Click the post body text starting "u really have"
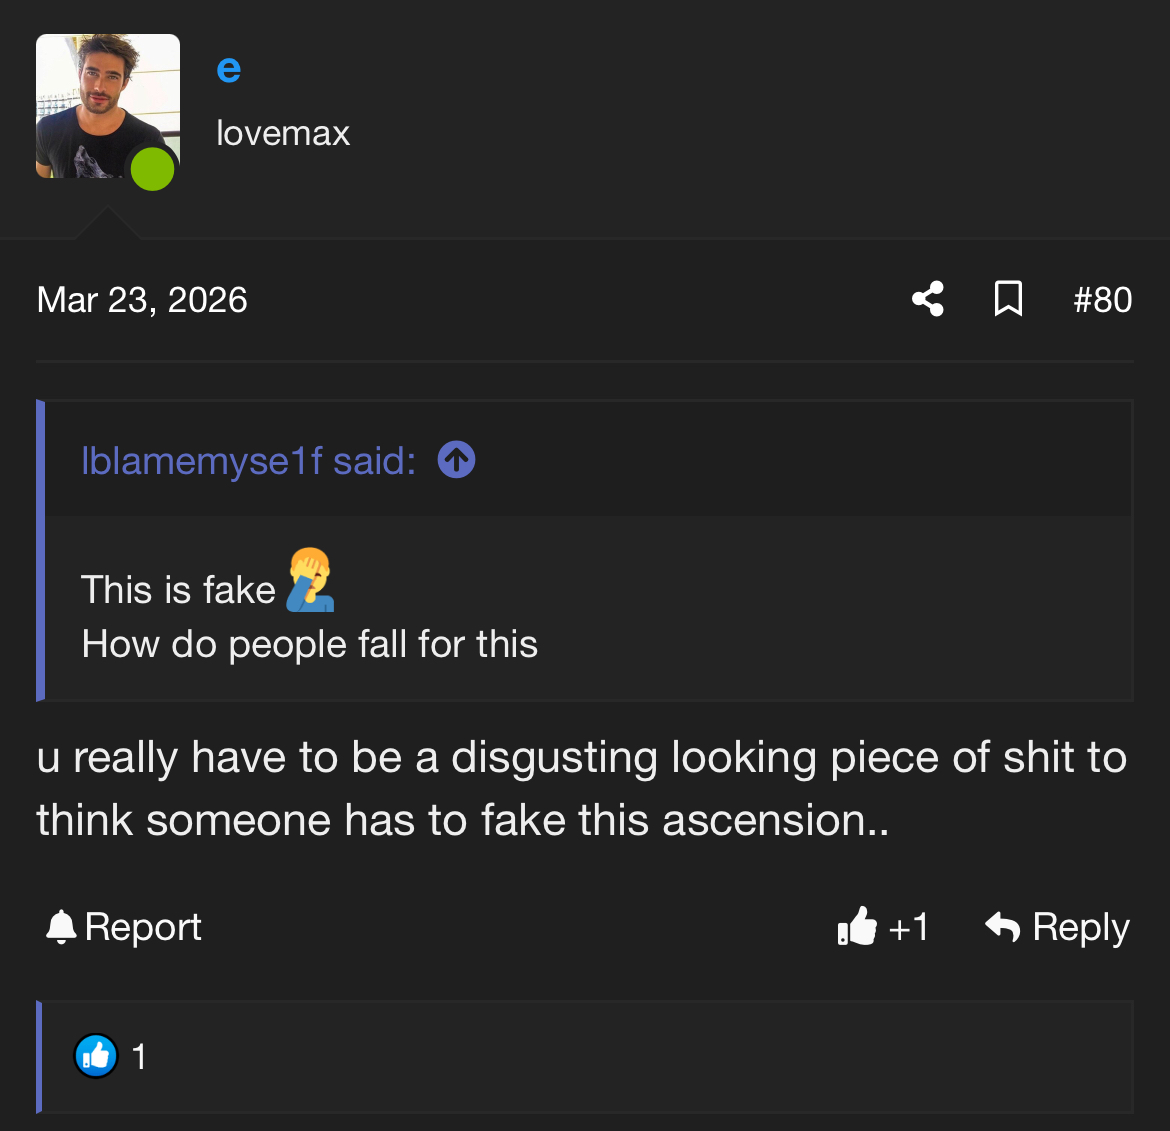Screen dimensions: 1170x1131 point(580,788)
